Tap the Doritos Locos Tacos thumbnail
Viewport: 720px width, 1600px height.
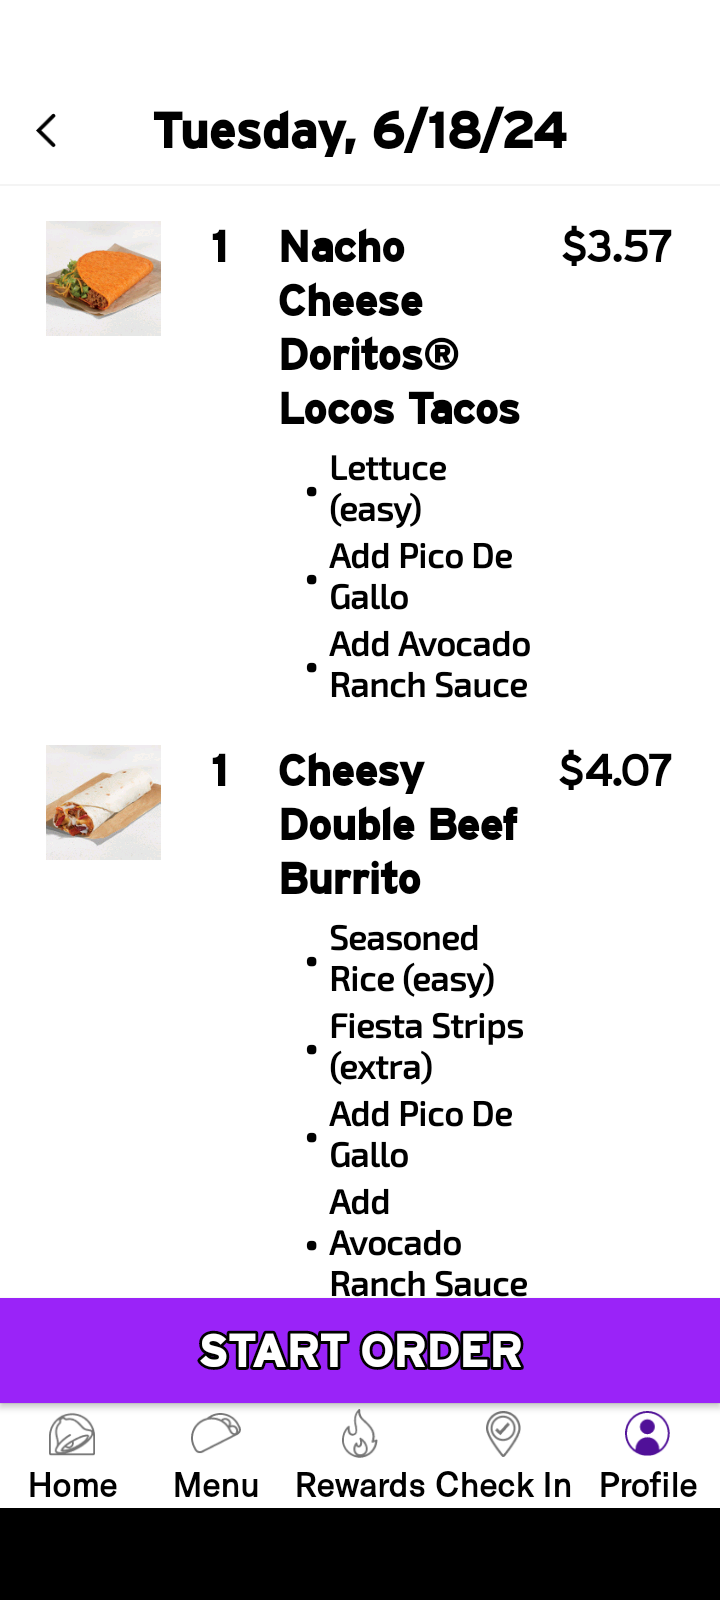(x=104, y=278)
